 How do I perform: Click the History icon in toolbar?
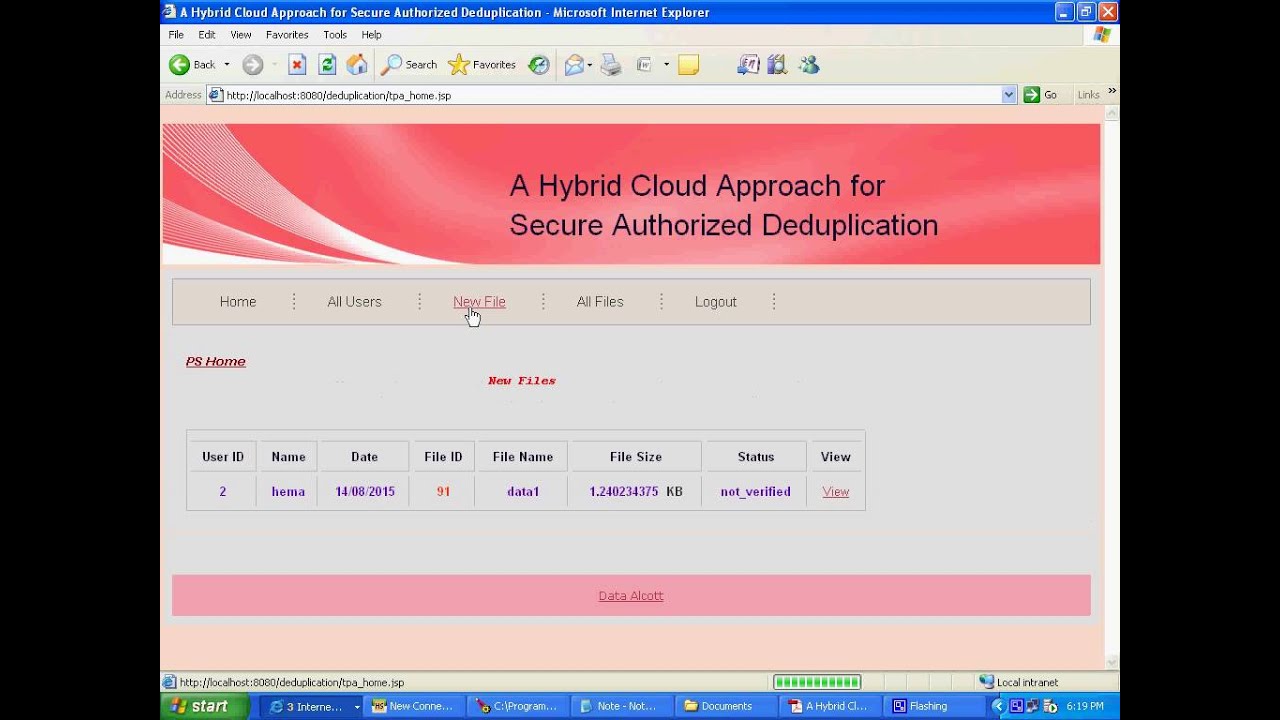click(539, 65)
